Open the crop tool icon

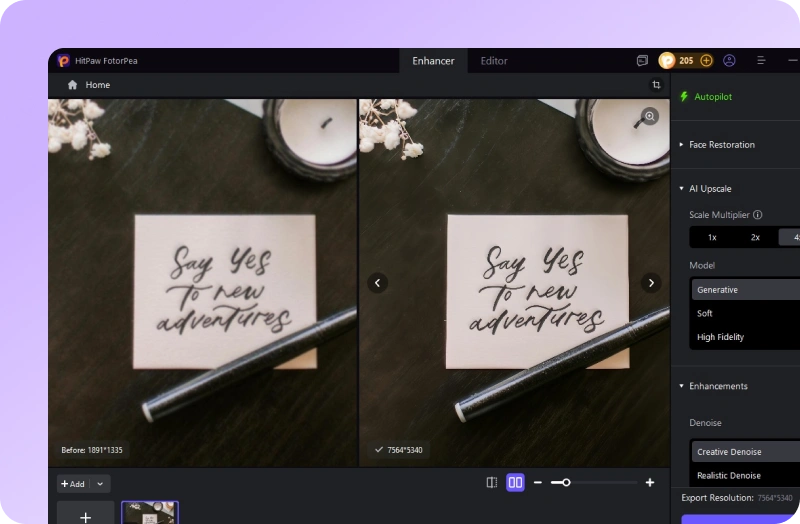656,85
